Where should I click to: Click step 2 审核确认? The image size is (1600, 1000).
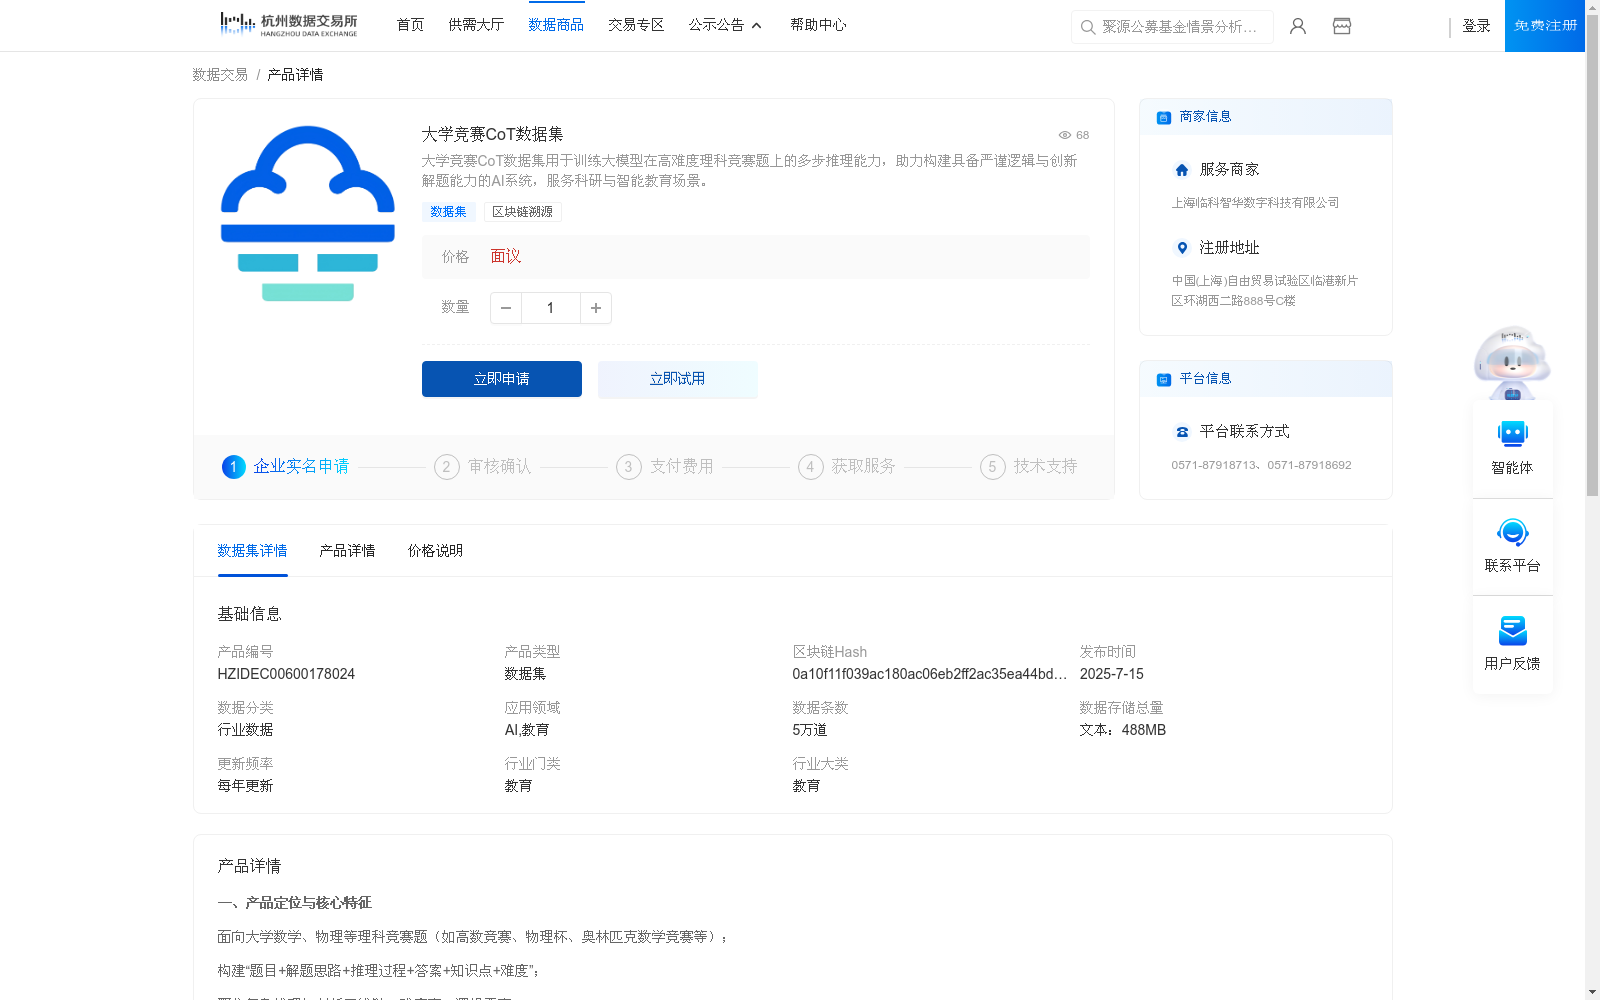coord(483,467)
